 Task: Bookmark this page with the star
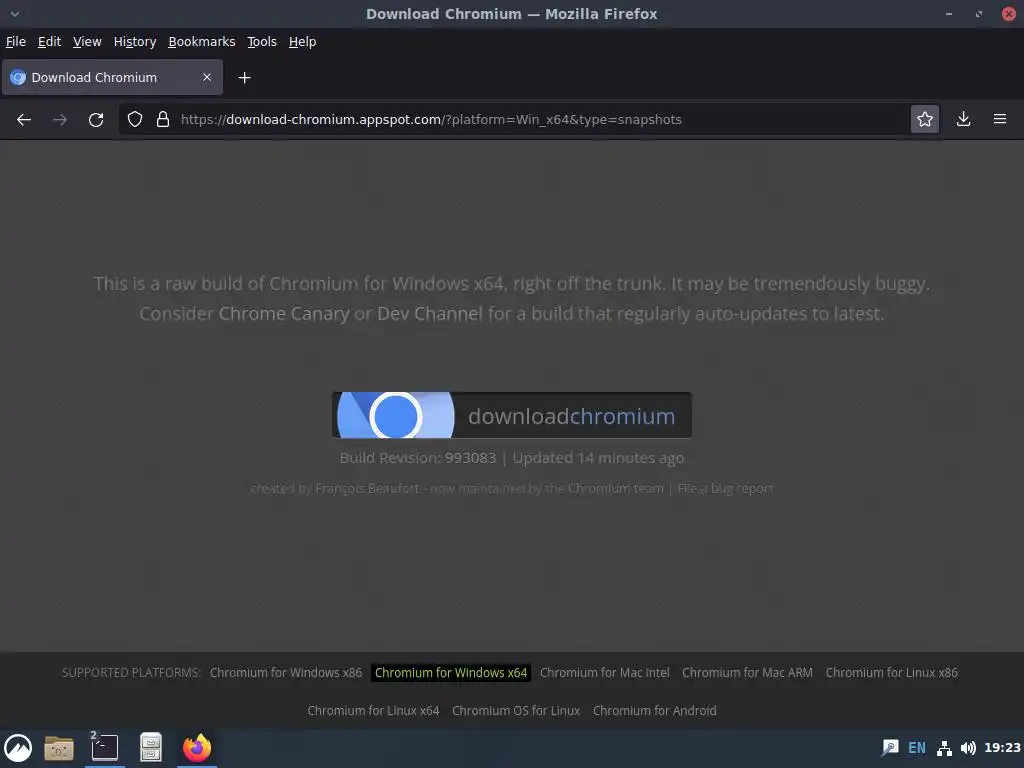(925, 119)
